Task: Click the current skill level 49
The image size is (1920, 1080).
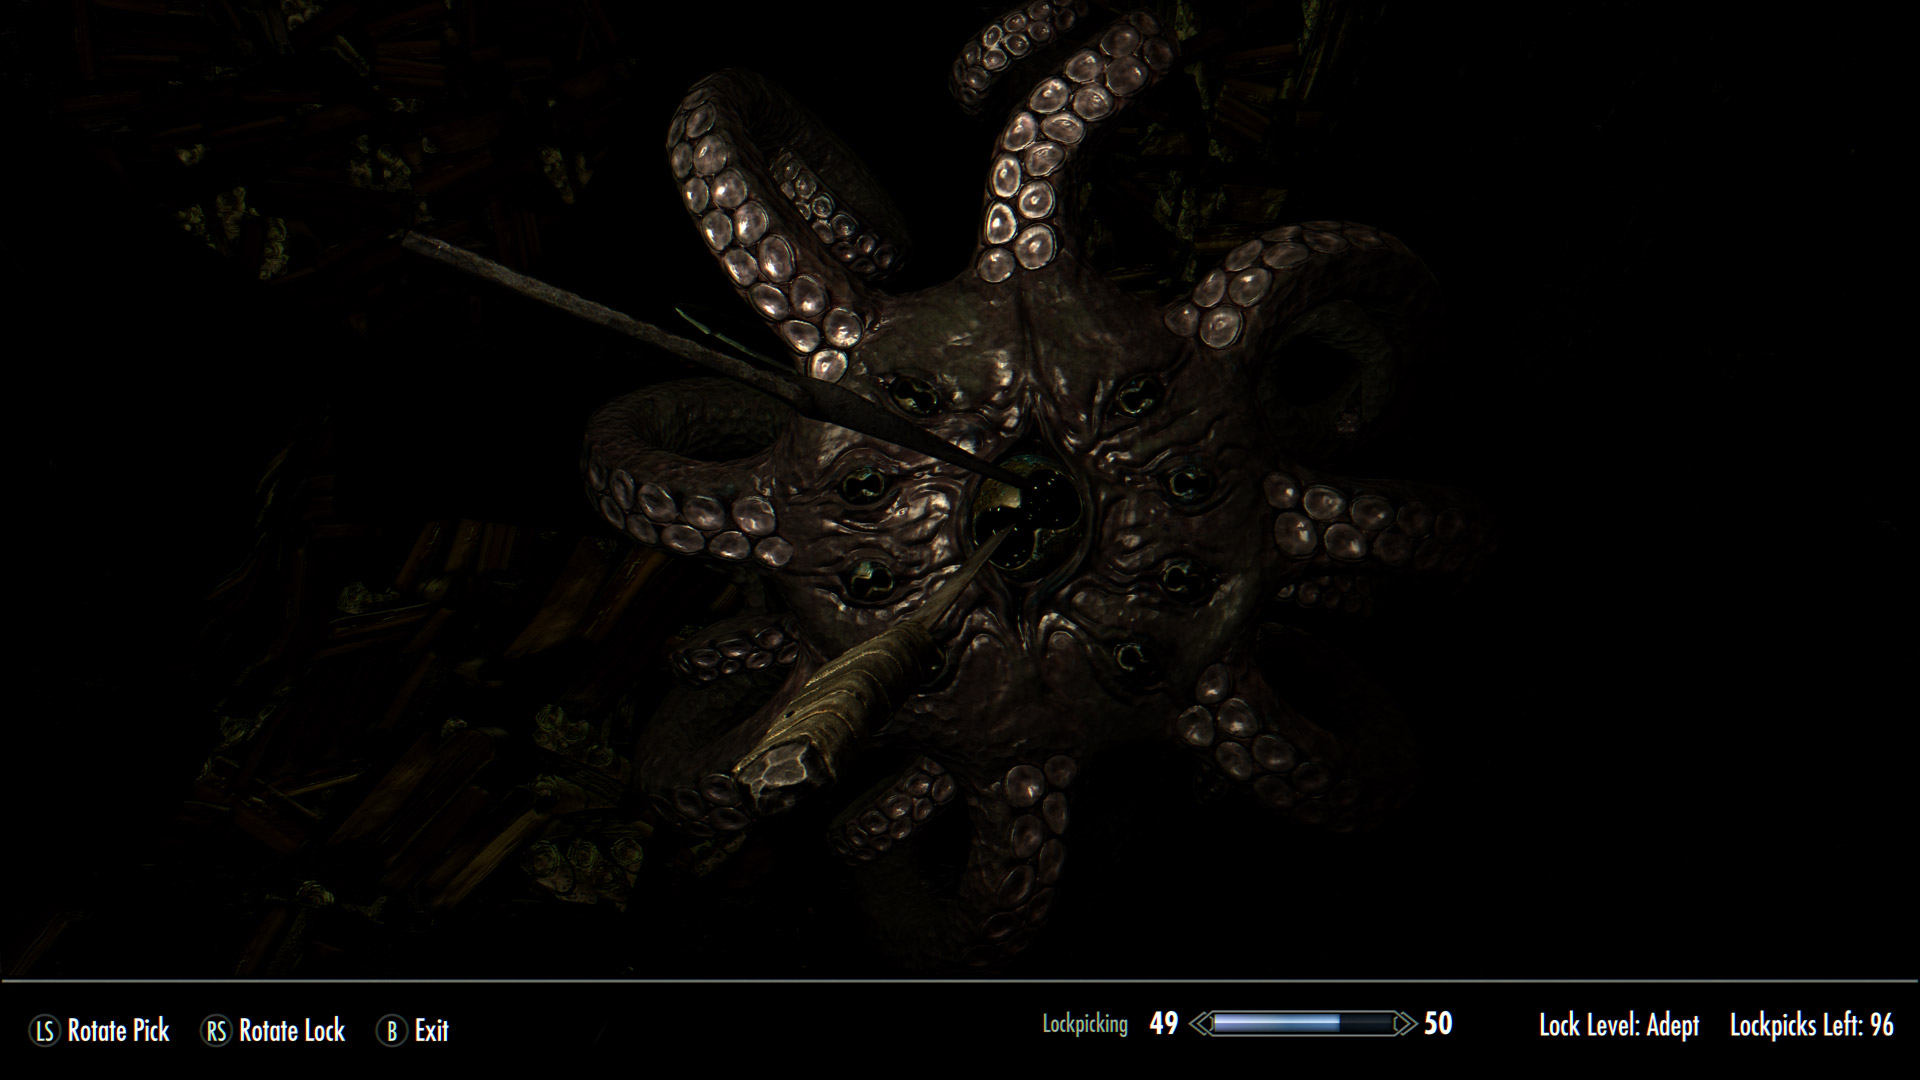Action: (x=1163, y=1024)
